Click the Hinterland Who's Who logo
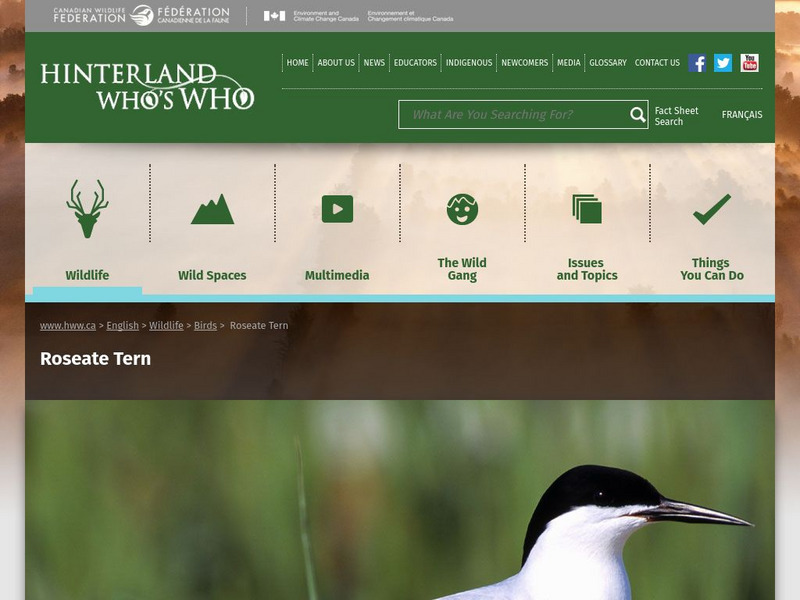Image resolution: width=800 pixels, height=600 pixels. pos(147,86)
